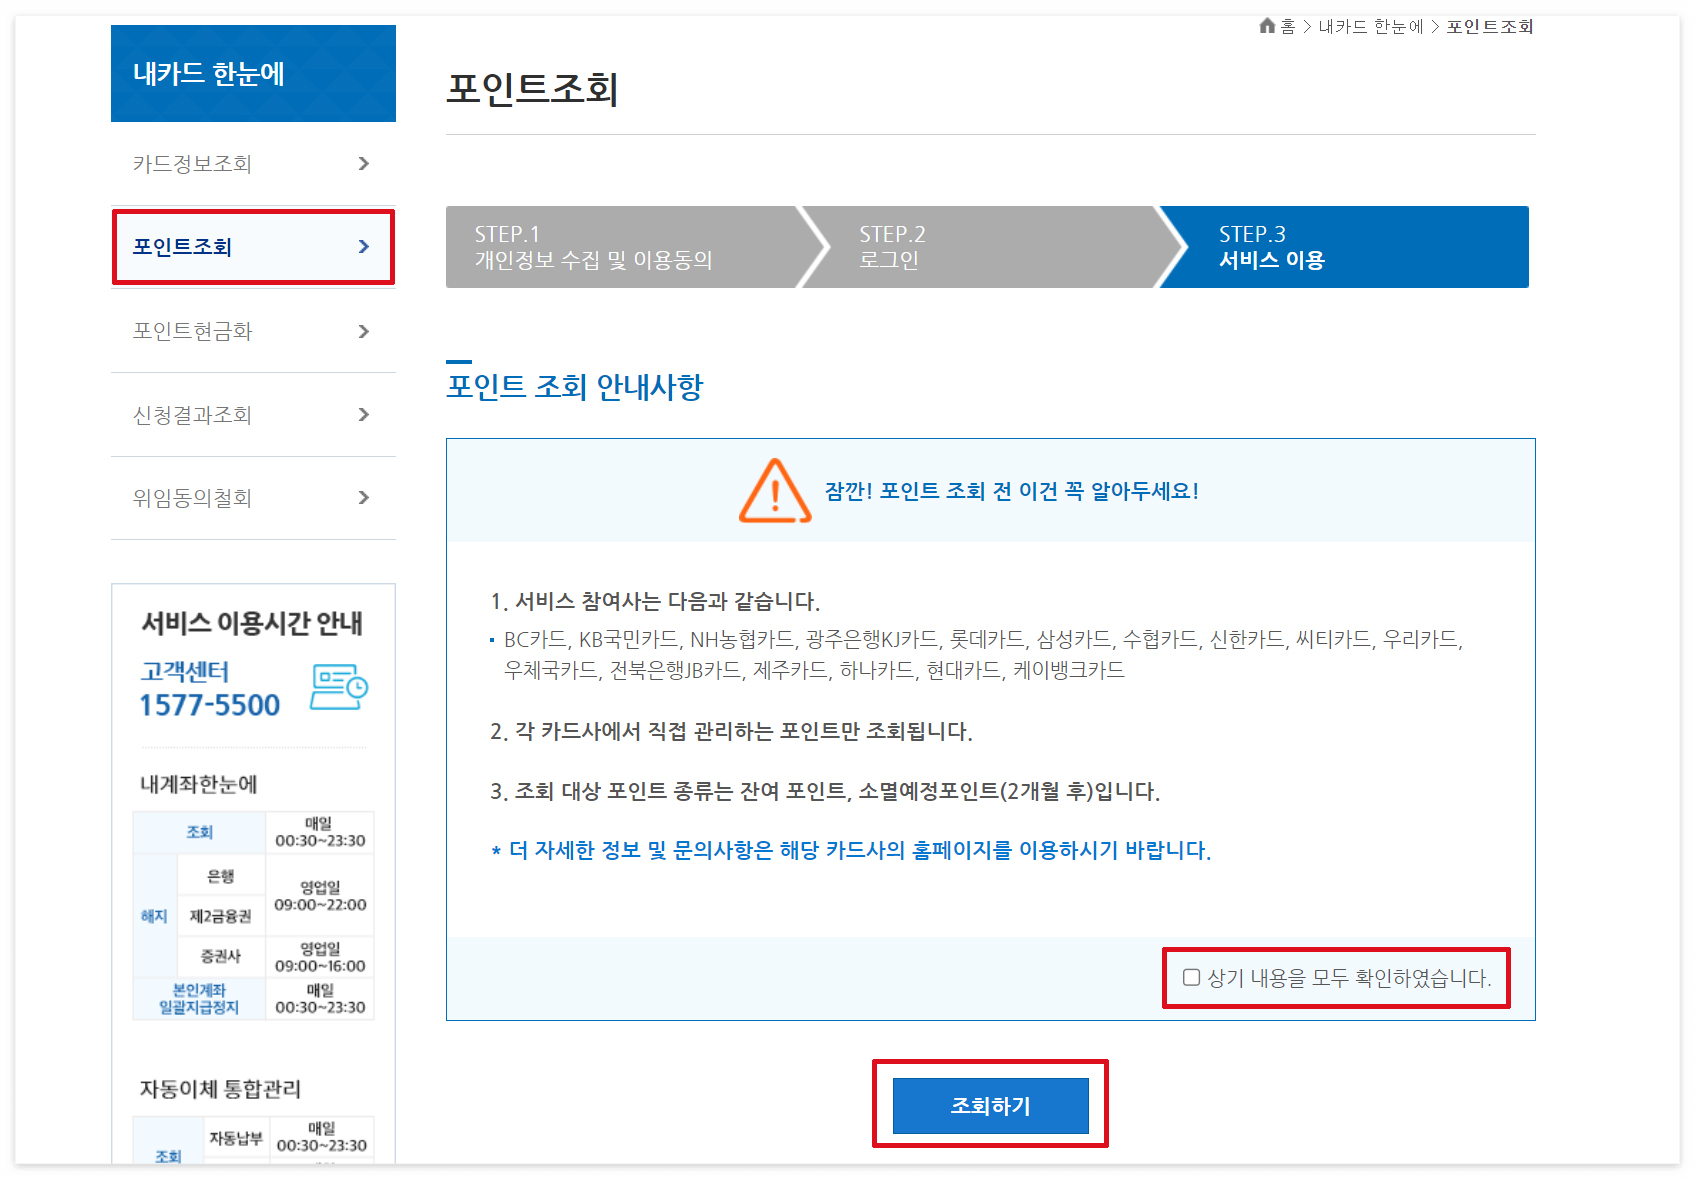Click the 포인트 조회 안내사항 heading
1695x1179 pixels.
click(x=574, y=387)
